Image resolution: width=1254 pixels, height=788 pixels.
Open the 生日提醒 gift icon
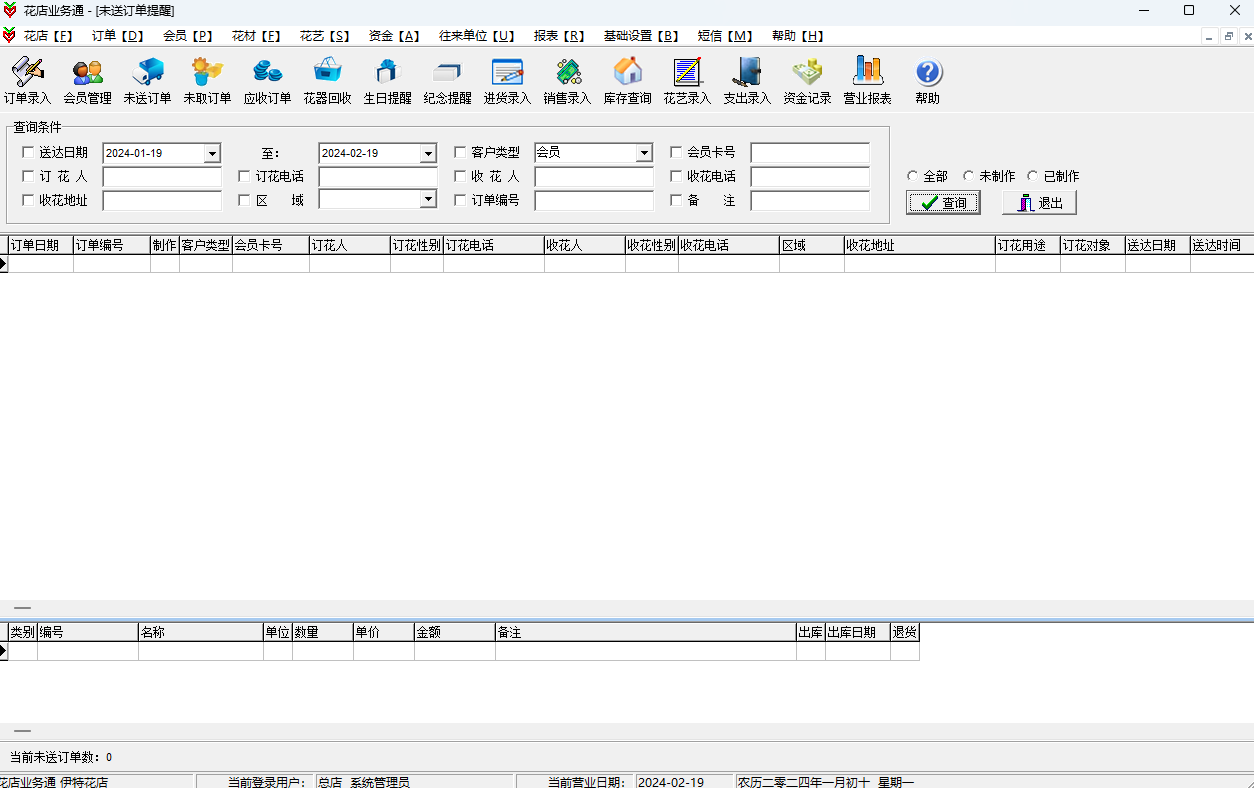[387, 72]
